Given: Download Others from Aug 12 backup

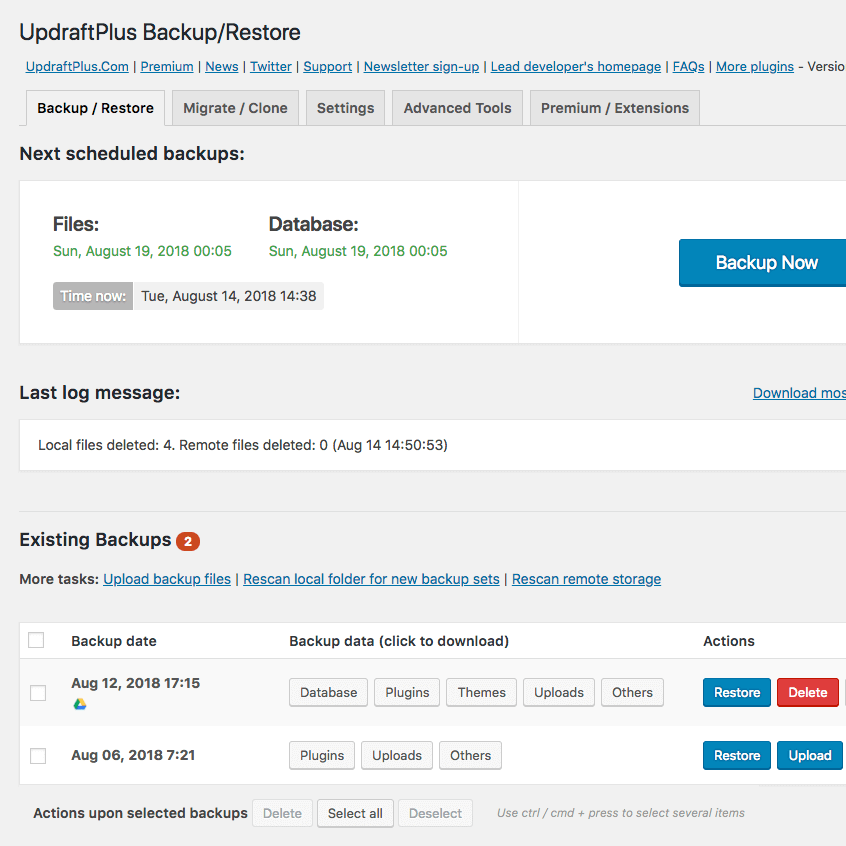Looking at the screenshot, I should tap(632, 692).
